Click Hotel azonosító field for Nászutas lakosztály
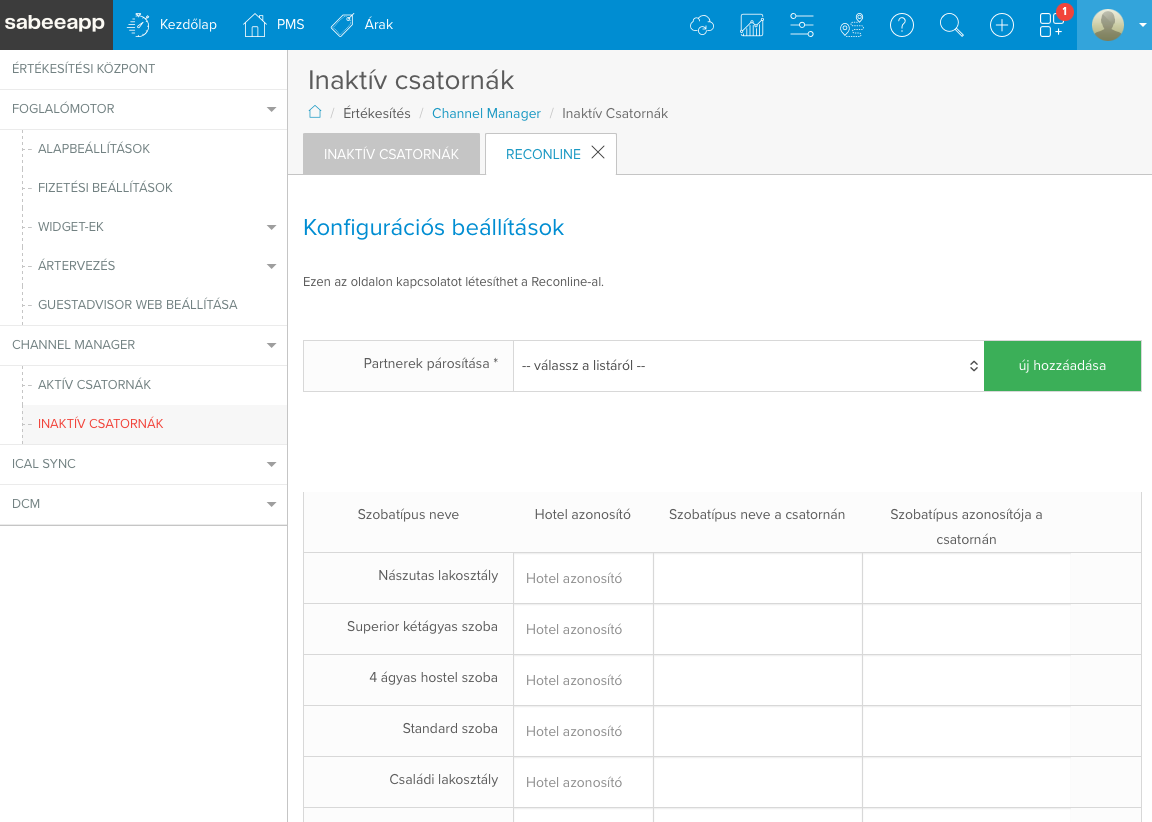The width and height of the screenshot is (1152, 822). click(x=583, y=578)
